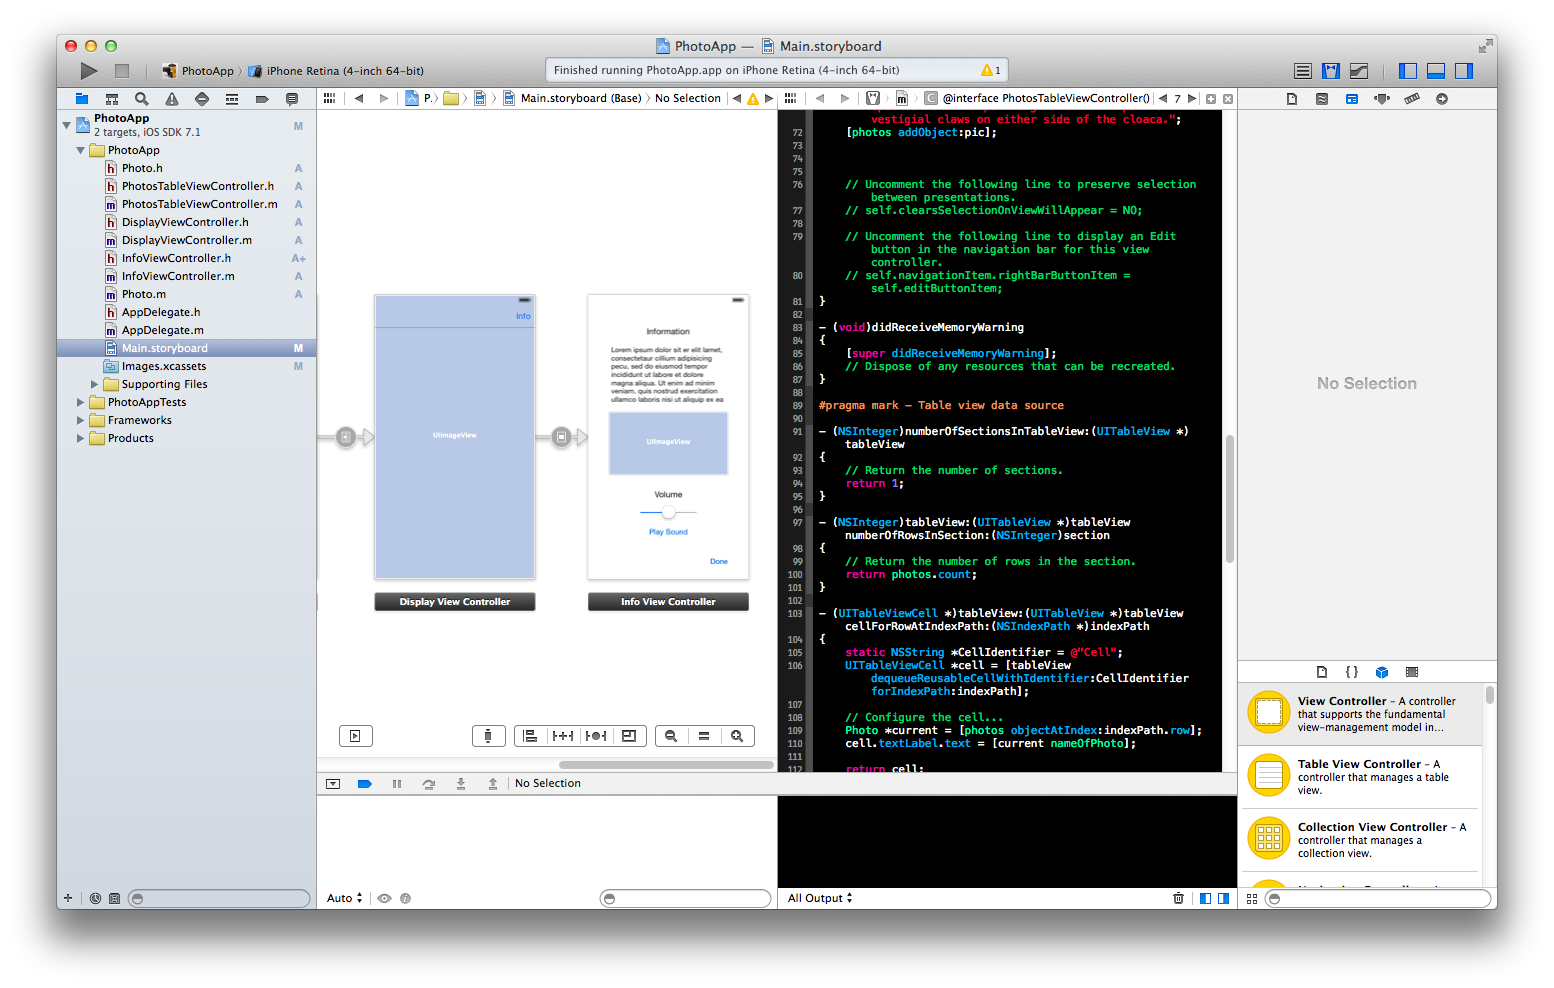The height and width of the screenshot is (988, 1554).
Task: Toggle breakpoints activation in debug bar
Action: (365, 784)
